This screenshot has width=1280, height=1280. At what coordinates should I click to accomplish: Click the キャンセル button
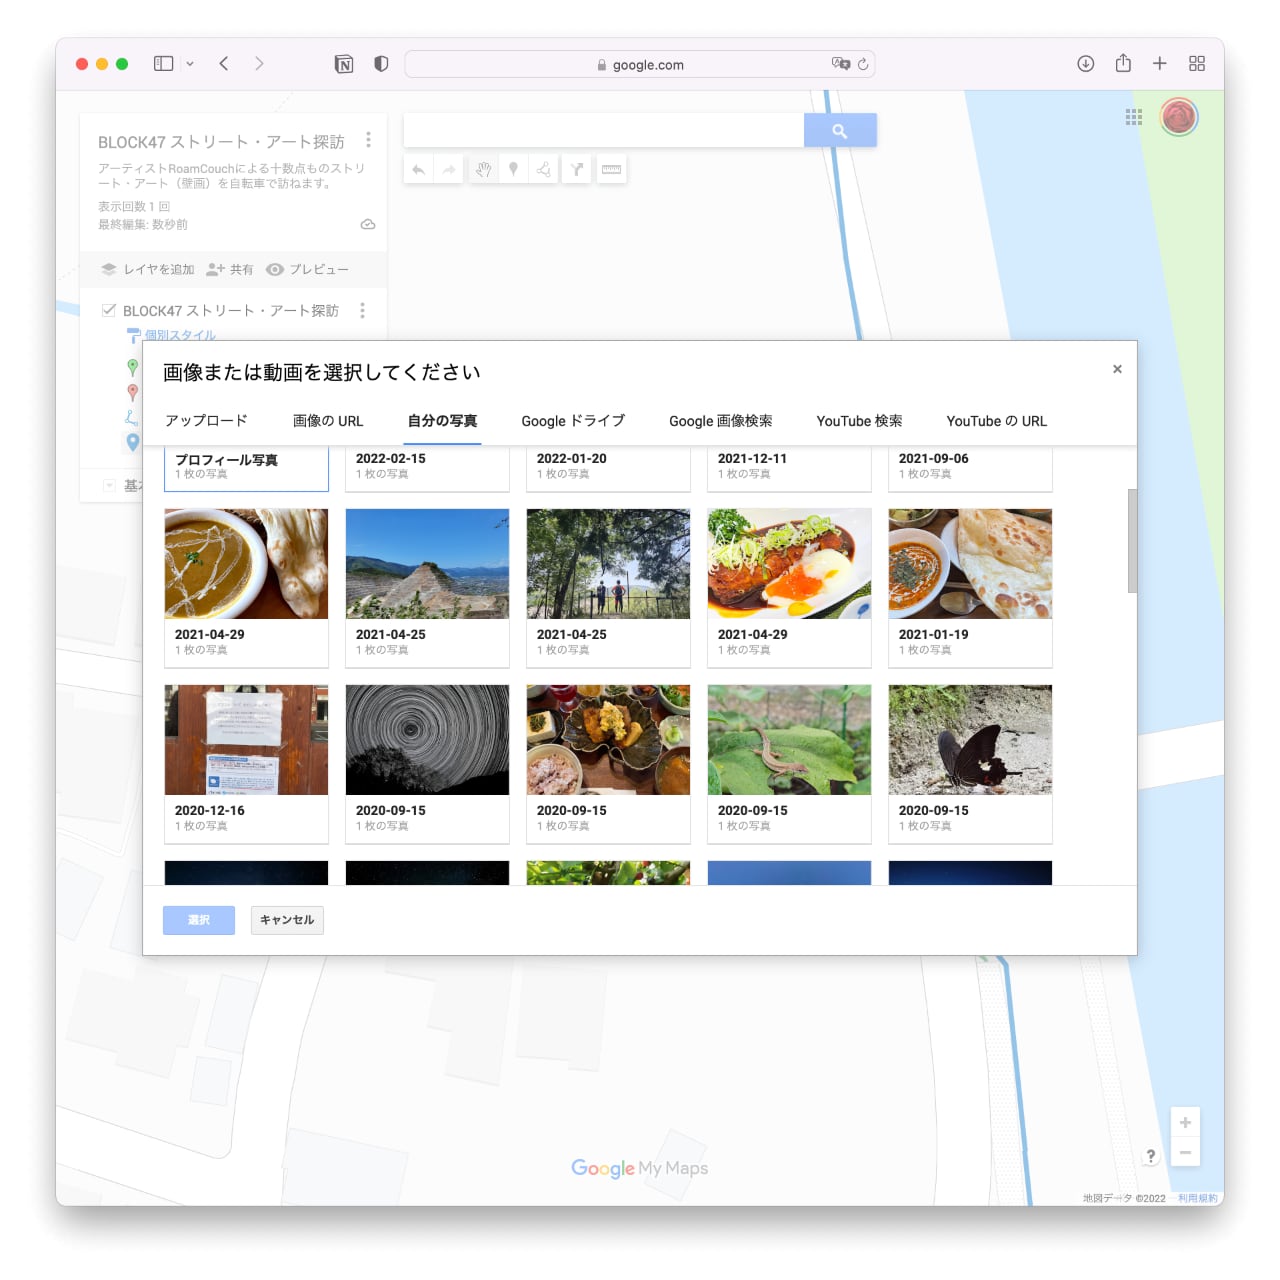coord(287,920)
